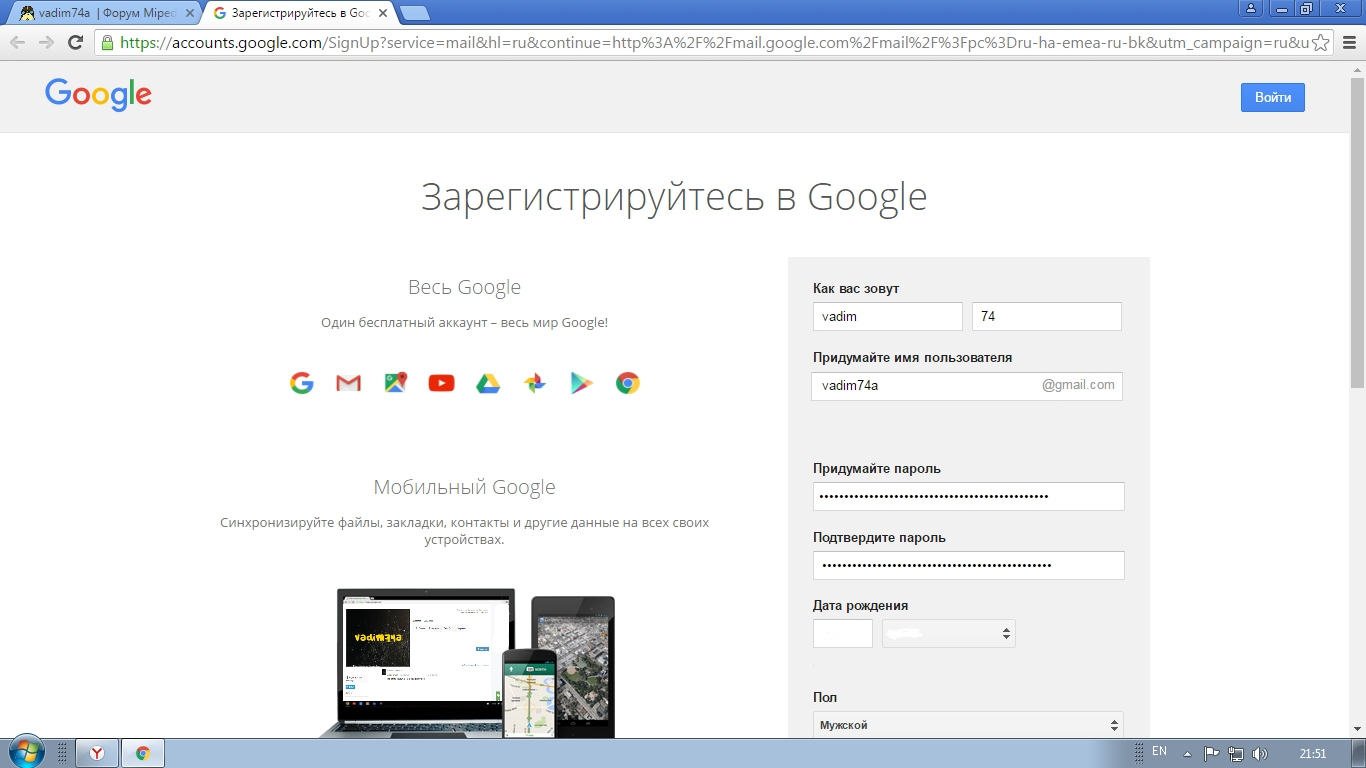Click the Gmail envelope icon
This screenshot has width=1366, height=768.
(x=348, y=383)
